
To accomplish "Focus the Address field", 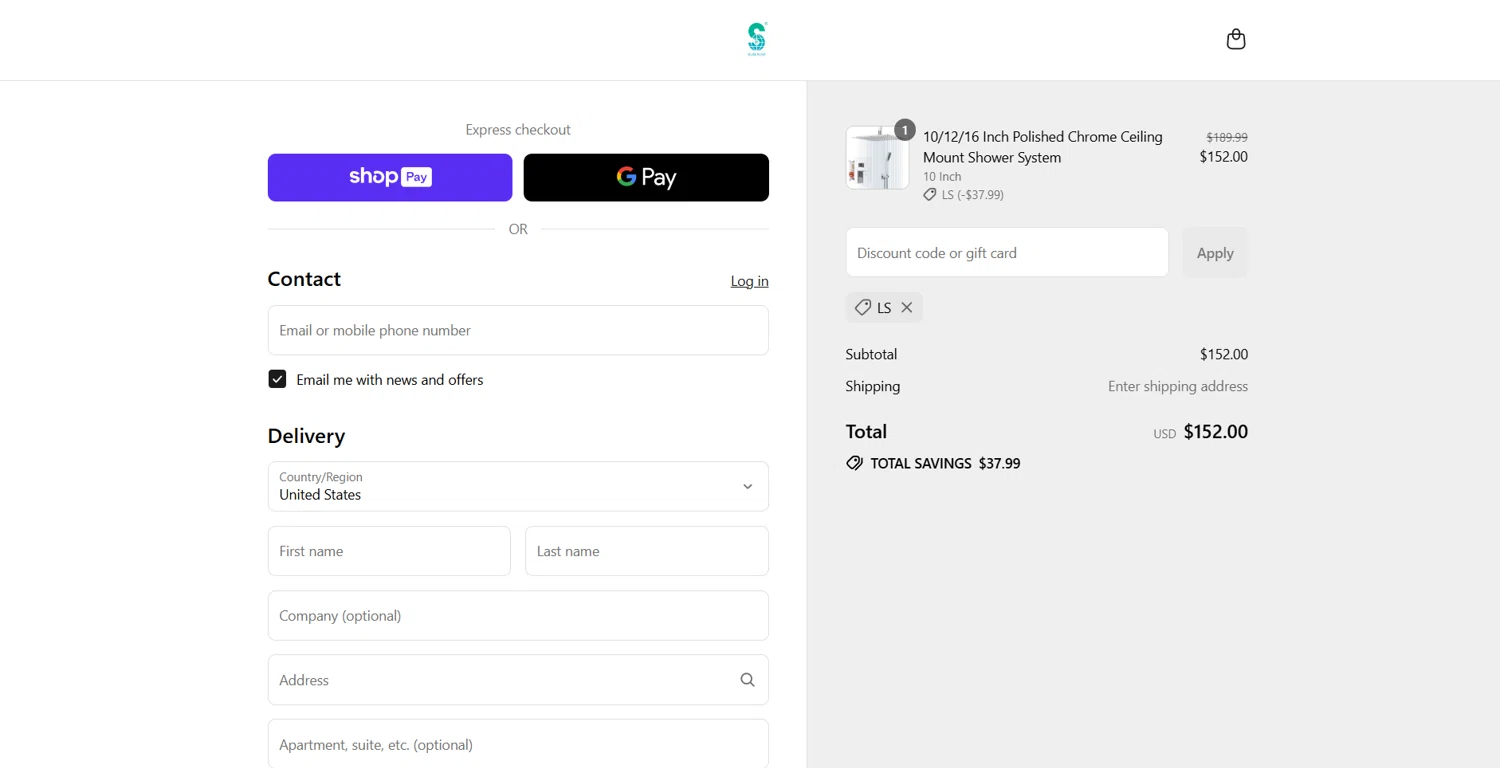I will tap(518, 680).
